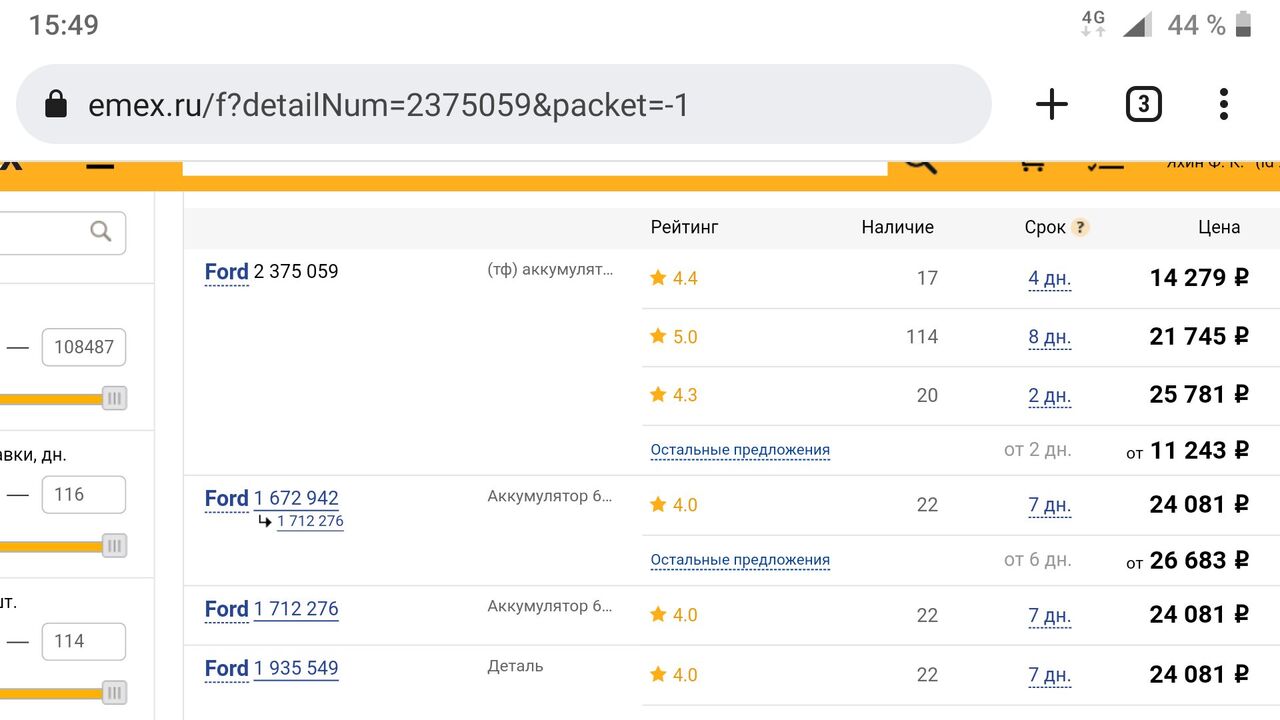The width and height of the screenshot is (1280, 720).
Task: Open a new browser tab with the plus icon
Action: [x=1052, y=104]
